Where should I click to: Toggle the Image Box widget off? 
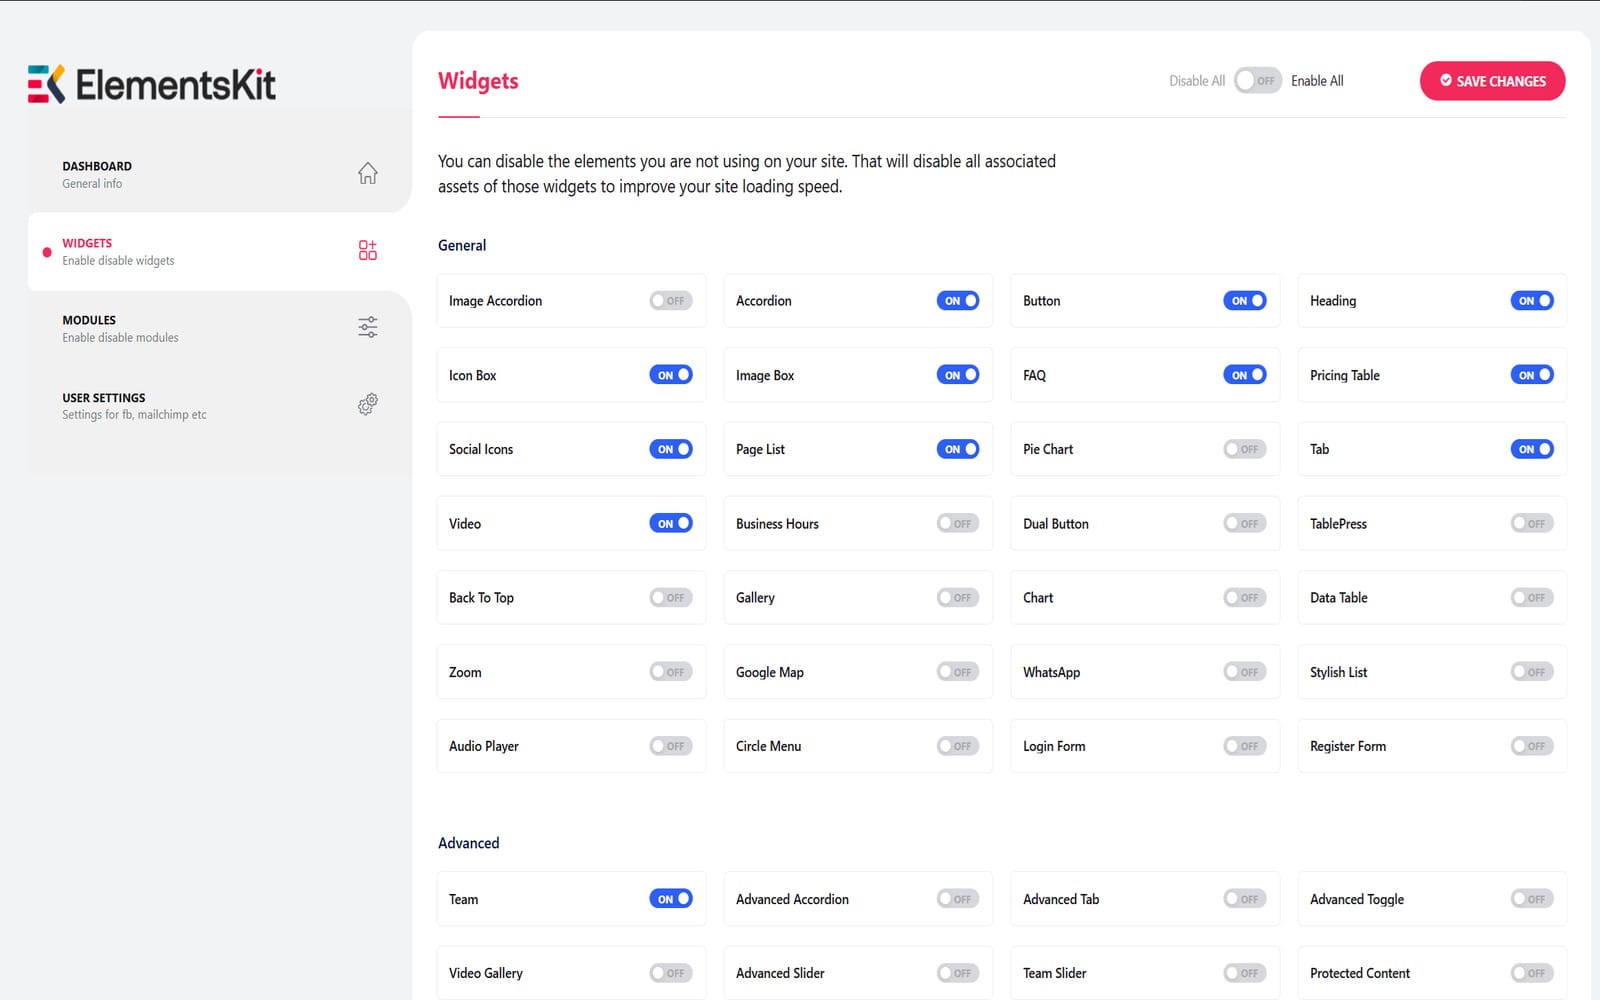click(958, 375)
